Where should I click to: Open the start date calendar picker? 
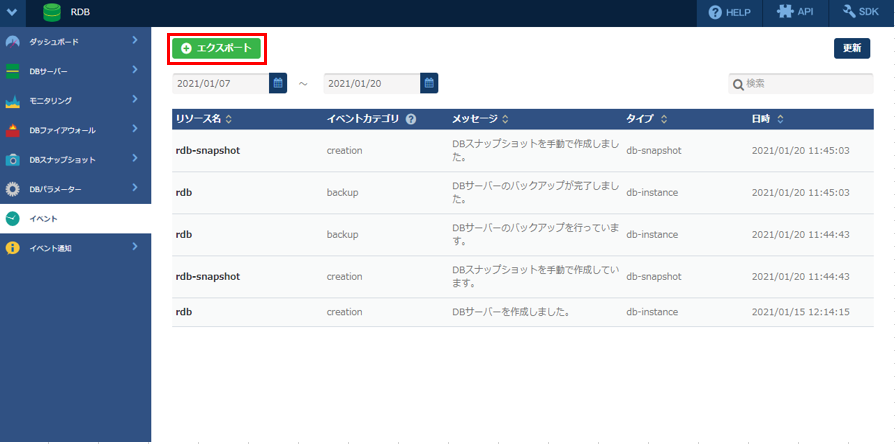pos(278,83)
